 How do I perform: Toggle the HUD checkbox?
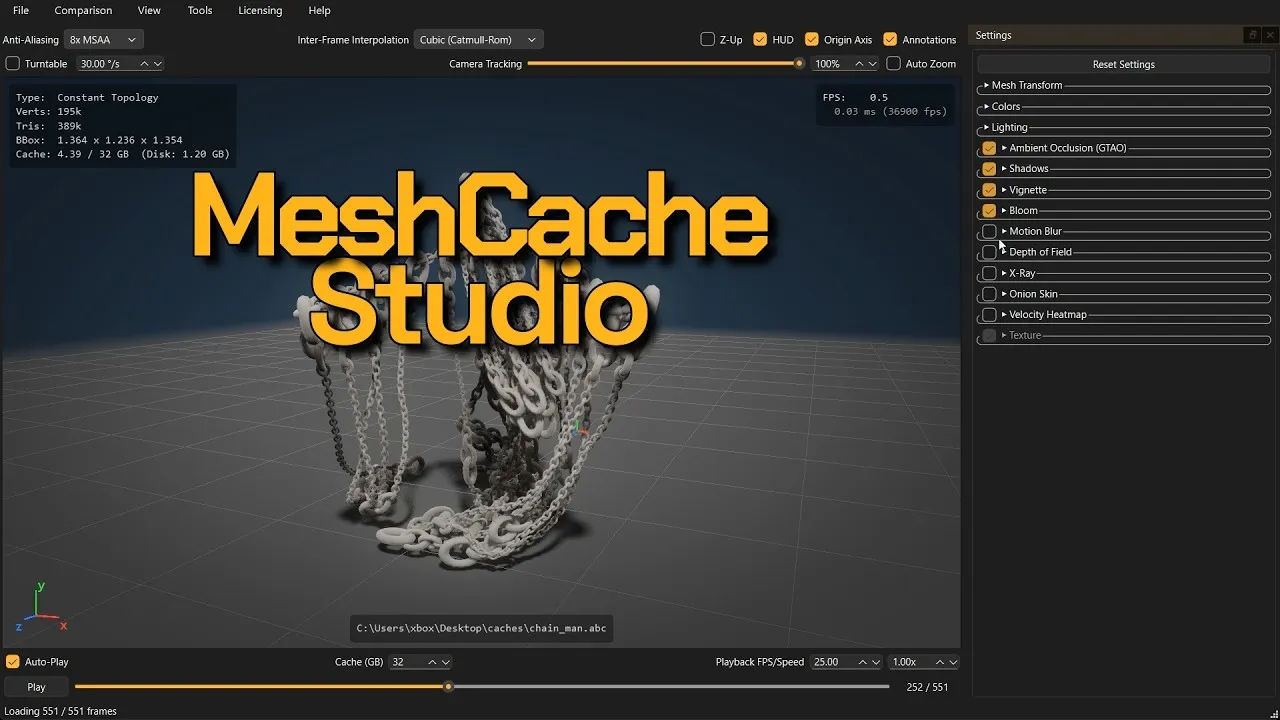click(760, 40)
